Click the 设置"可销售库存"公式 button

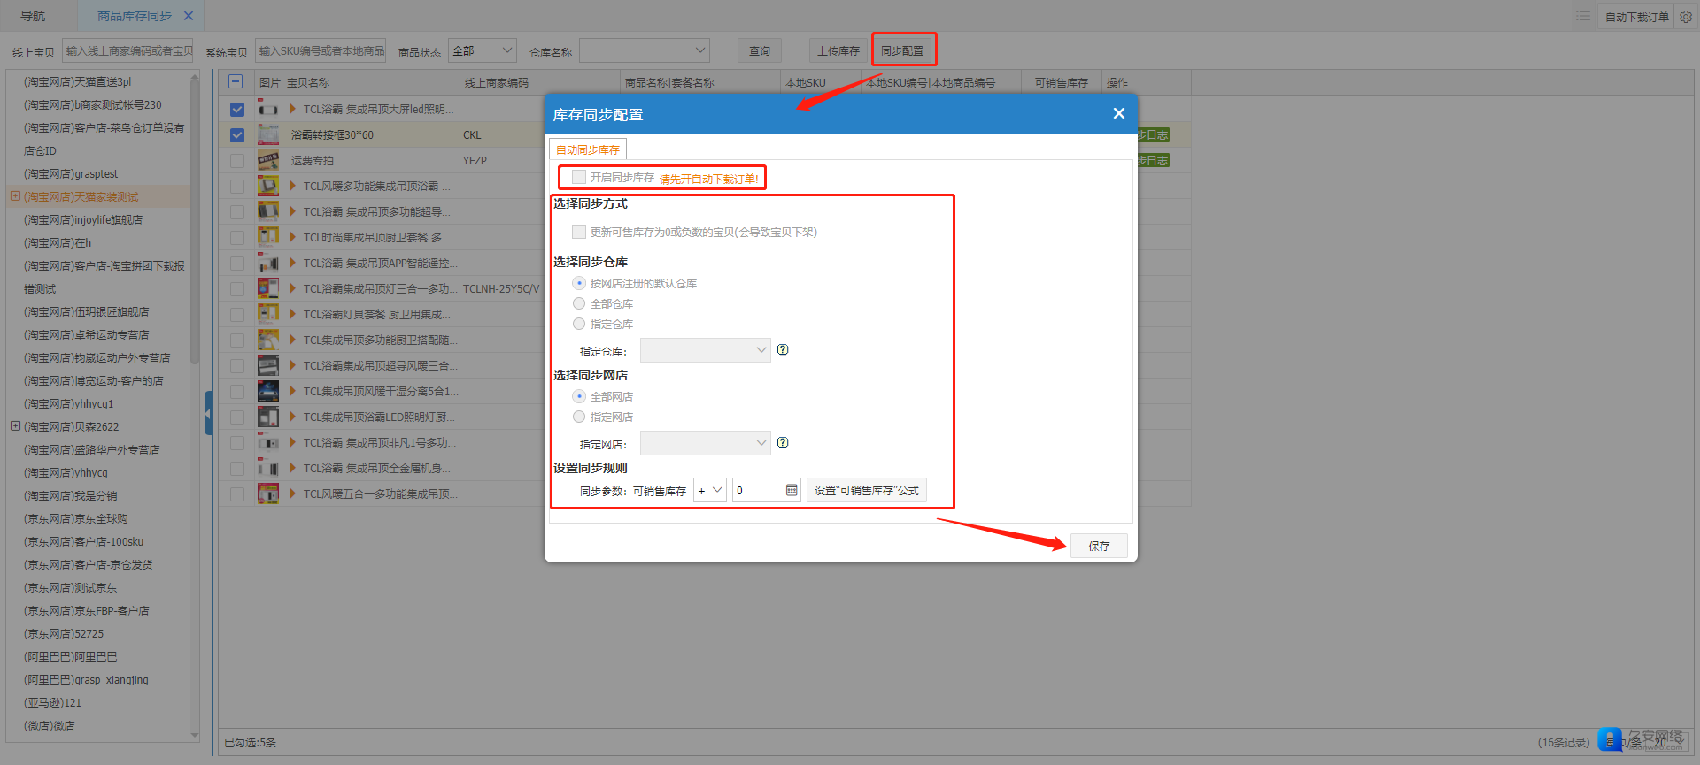[866, 490]
